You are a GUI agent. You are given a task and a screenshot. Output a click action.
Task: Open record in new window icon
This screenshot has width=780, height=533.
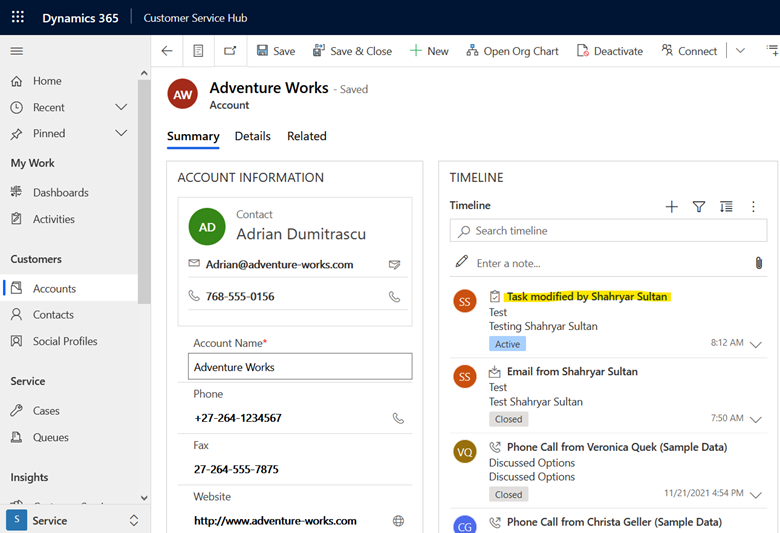point(230,51)
